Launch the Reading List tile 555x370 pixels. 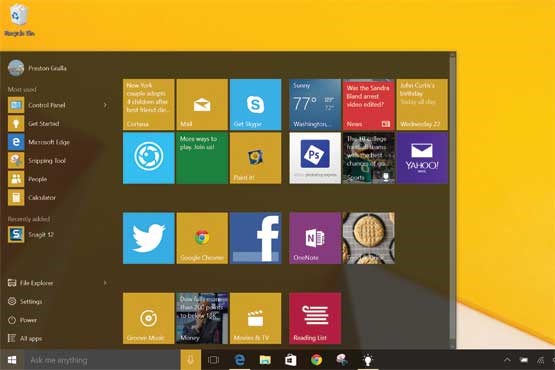point(315,318)
